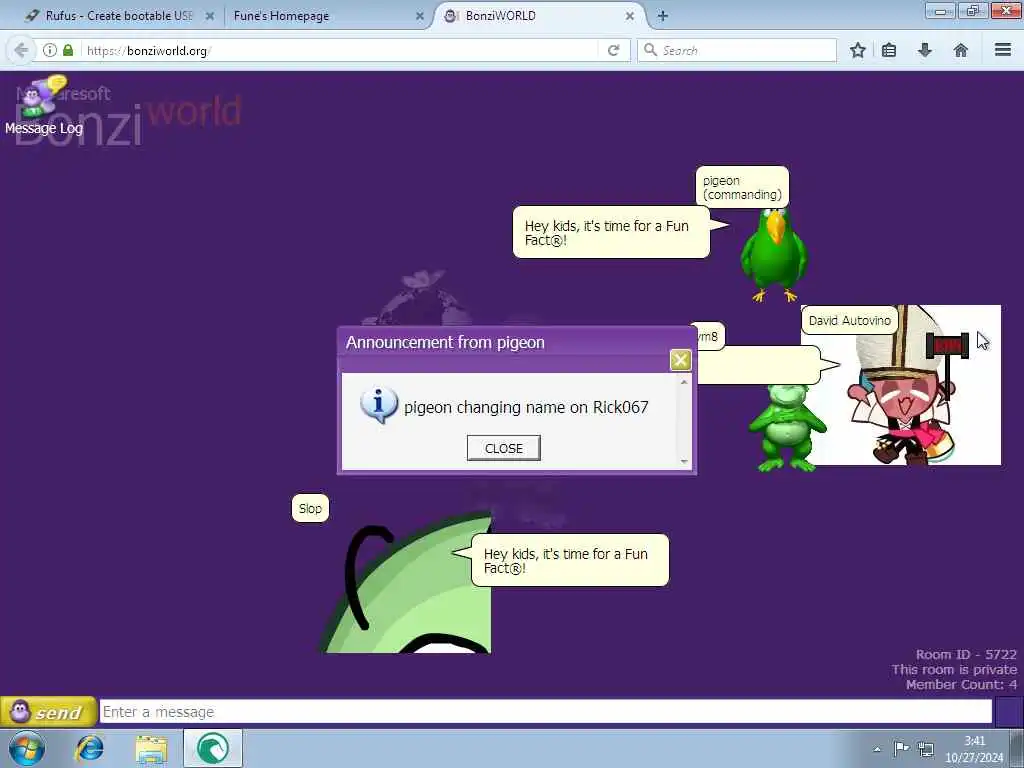Click the active browser taskbar icon

click(x=213, y=748)
